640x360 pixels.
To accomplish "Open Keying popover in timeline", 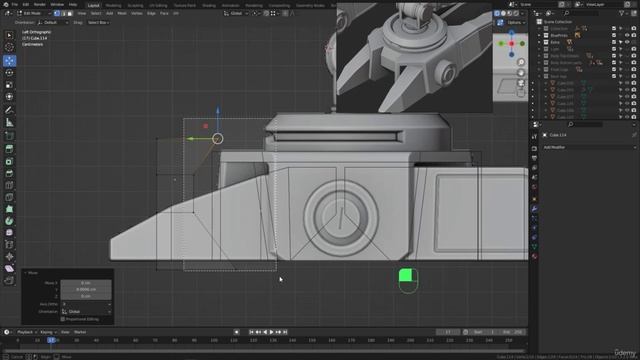I will pos(48,332).
